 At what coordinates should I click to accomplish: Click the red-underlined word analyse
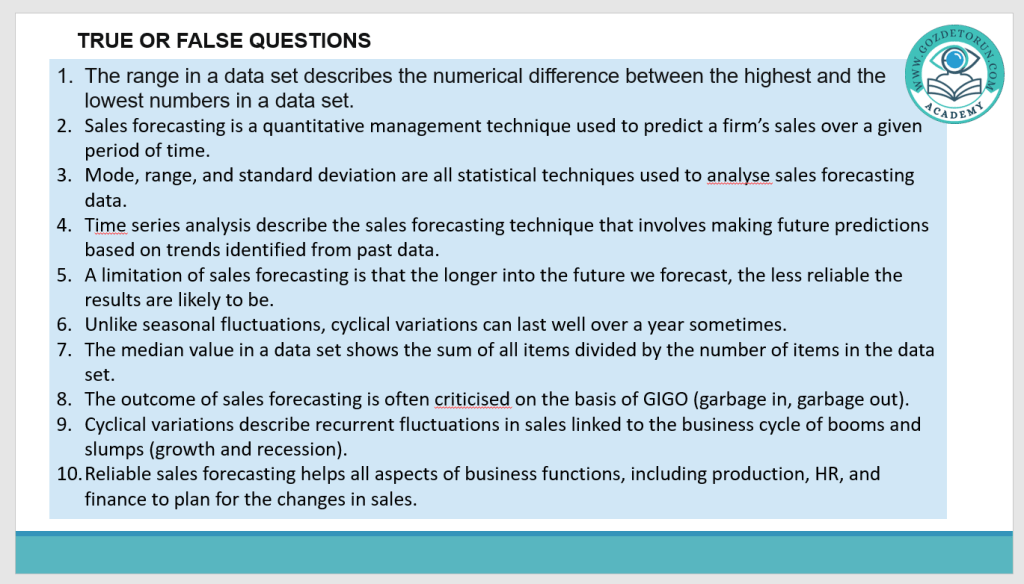coord(739,176)
